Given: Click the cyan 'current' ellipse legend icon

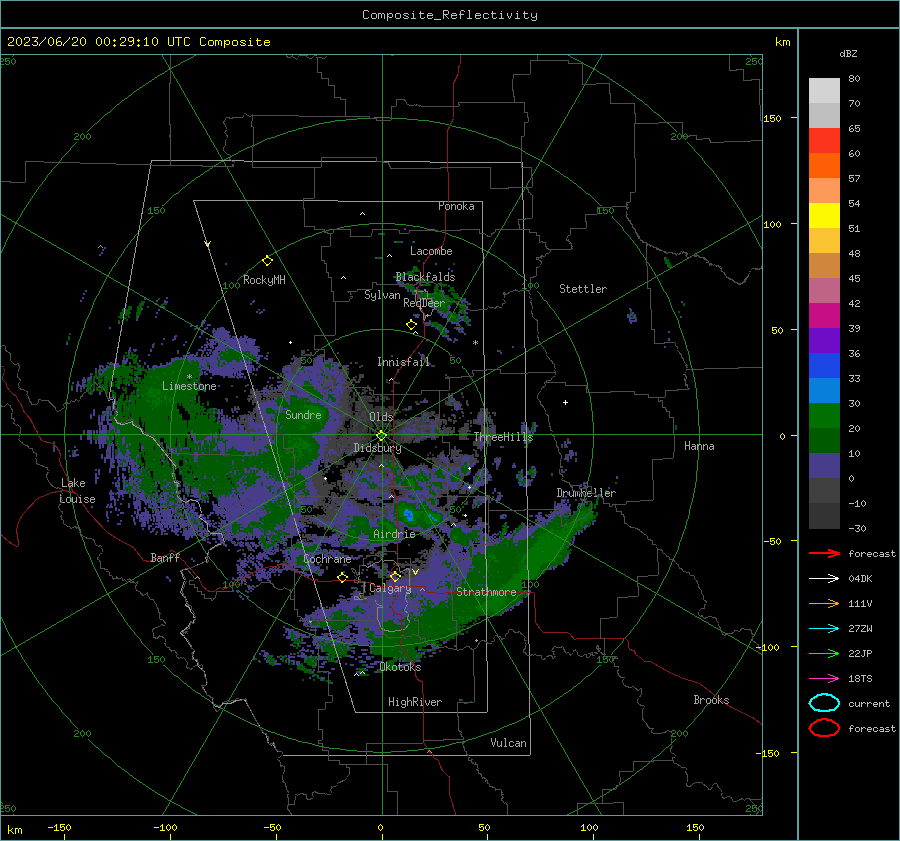Looking at the screenshot, I should click(824, 703).
